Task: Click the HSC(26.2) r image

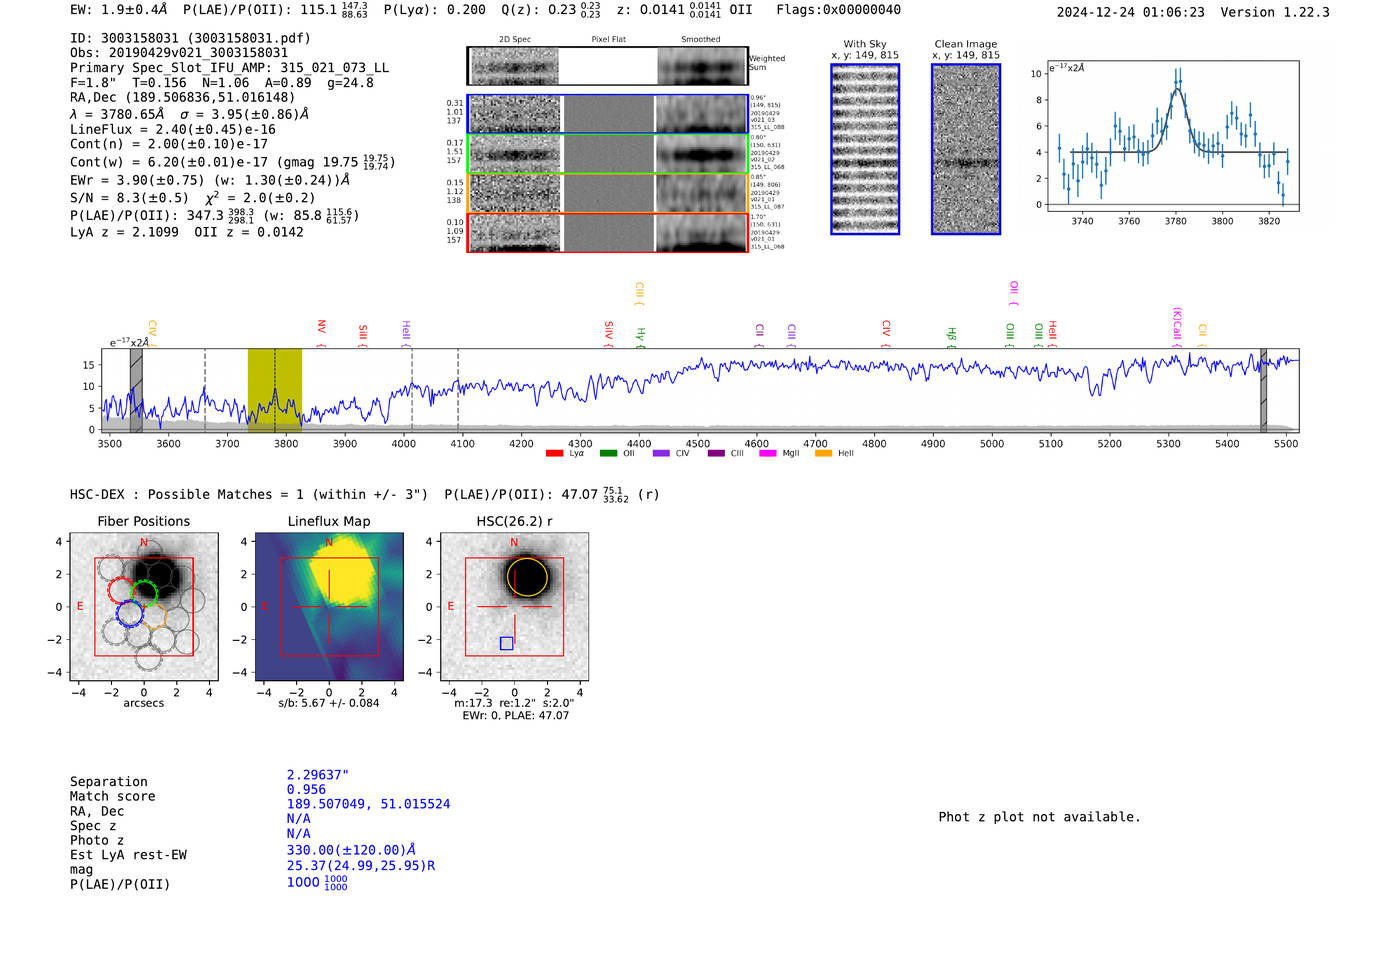Action: 515,607
